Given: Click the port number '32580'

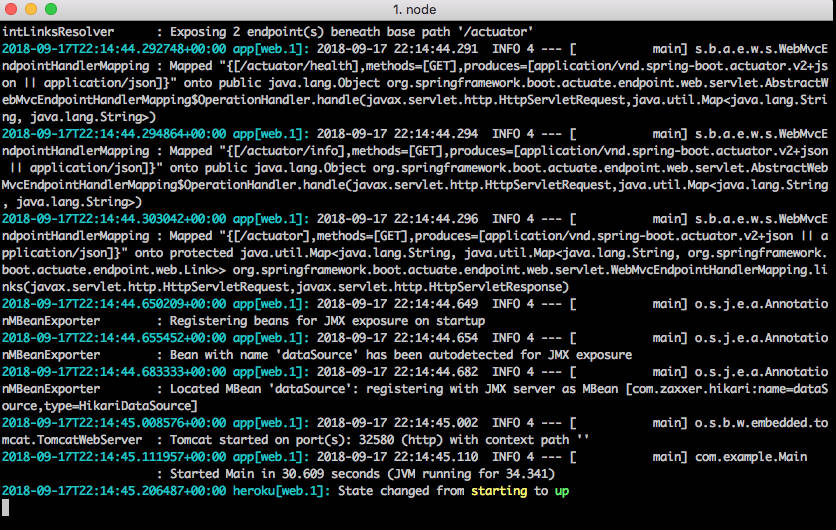Looking at the screenshot, I should (x=376, y=440).
